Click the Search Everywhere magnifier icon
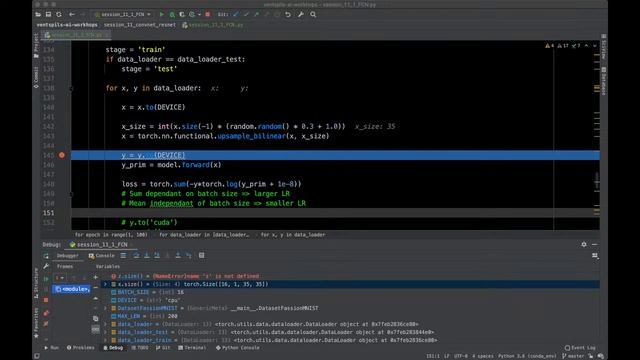This screenshot has height=360, width=640. 313,14
